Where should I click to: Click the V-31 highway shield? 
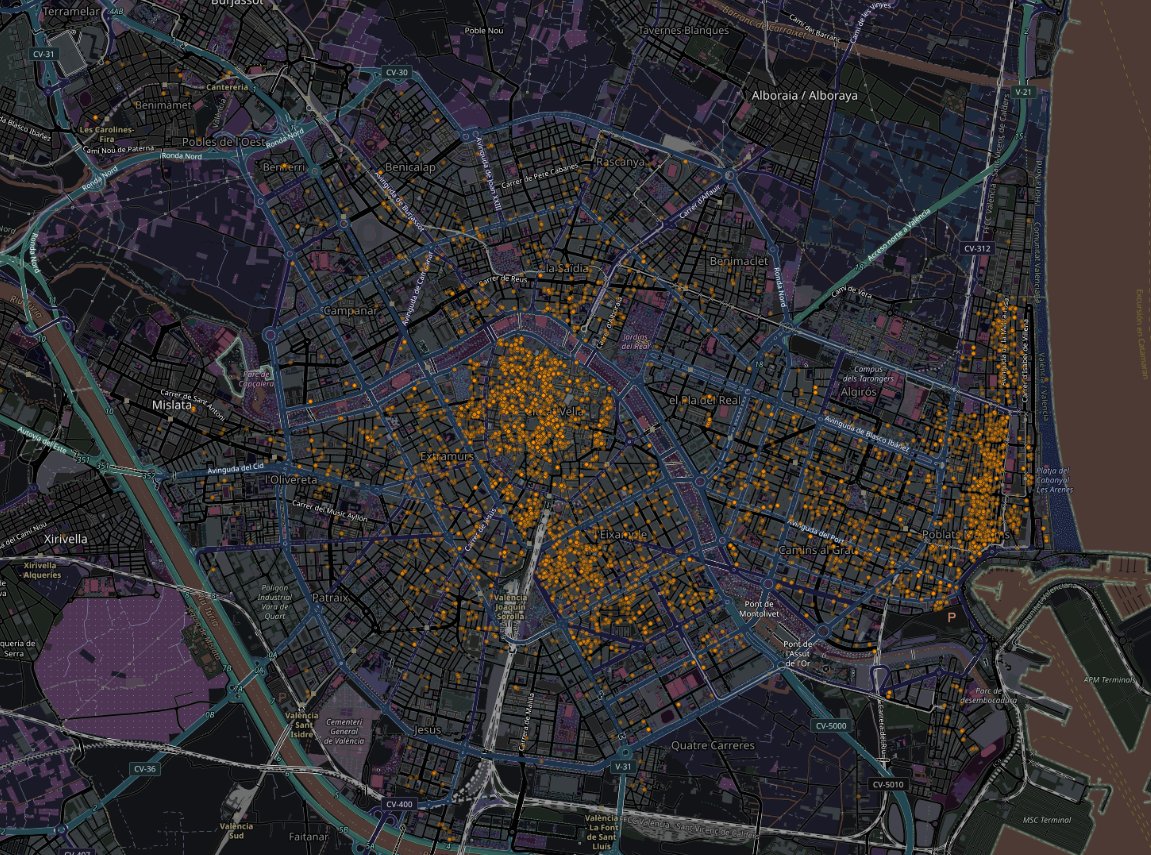pyautogui.click(x=622, y=766)
